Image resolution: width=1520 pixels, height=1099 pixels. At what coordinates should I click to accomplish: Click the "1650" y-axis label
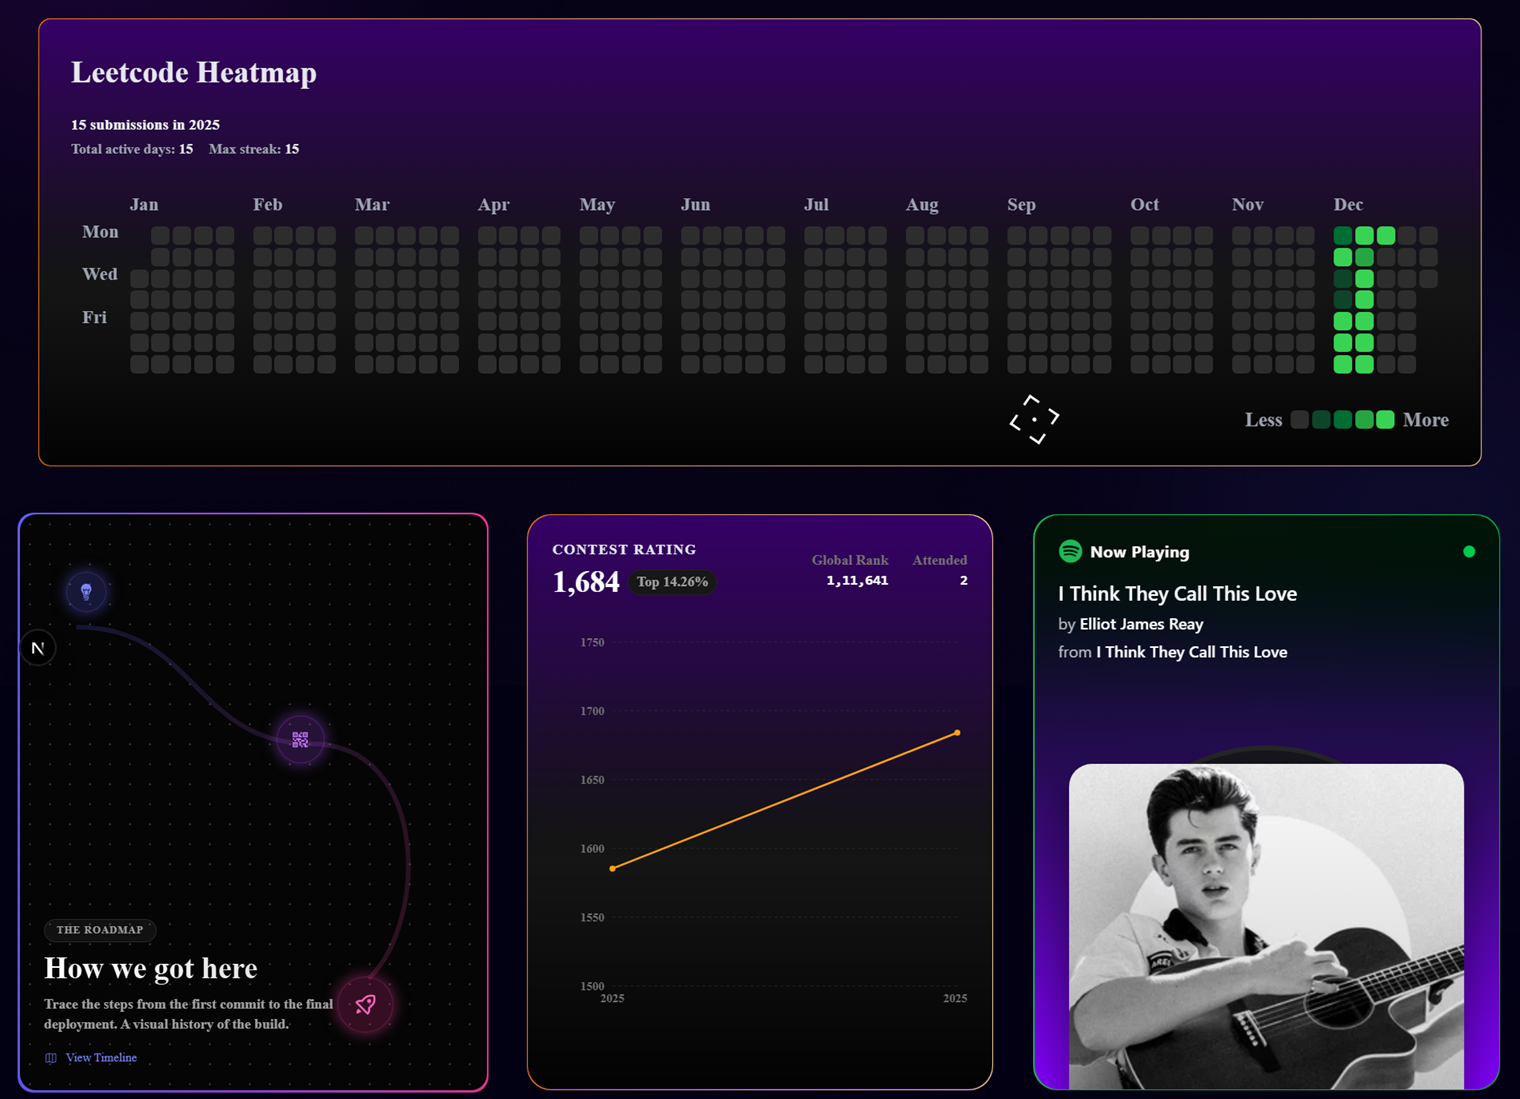tap(592, 780)
